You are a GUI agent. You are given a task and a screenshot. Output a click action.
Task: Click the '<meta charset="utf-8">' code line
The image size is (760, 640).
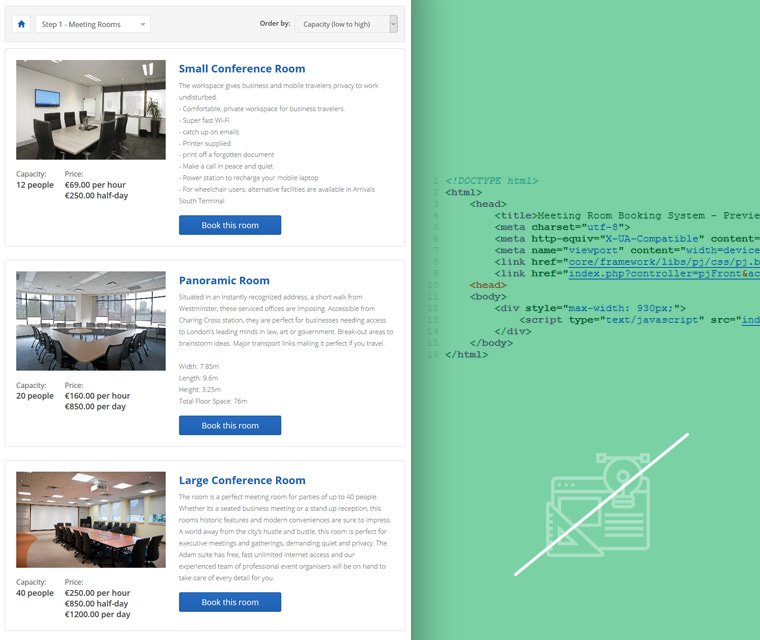tap(562, 227)
